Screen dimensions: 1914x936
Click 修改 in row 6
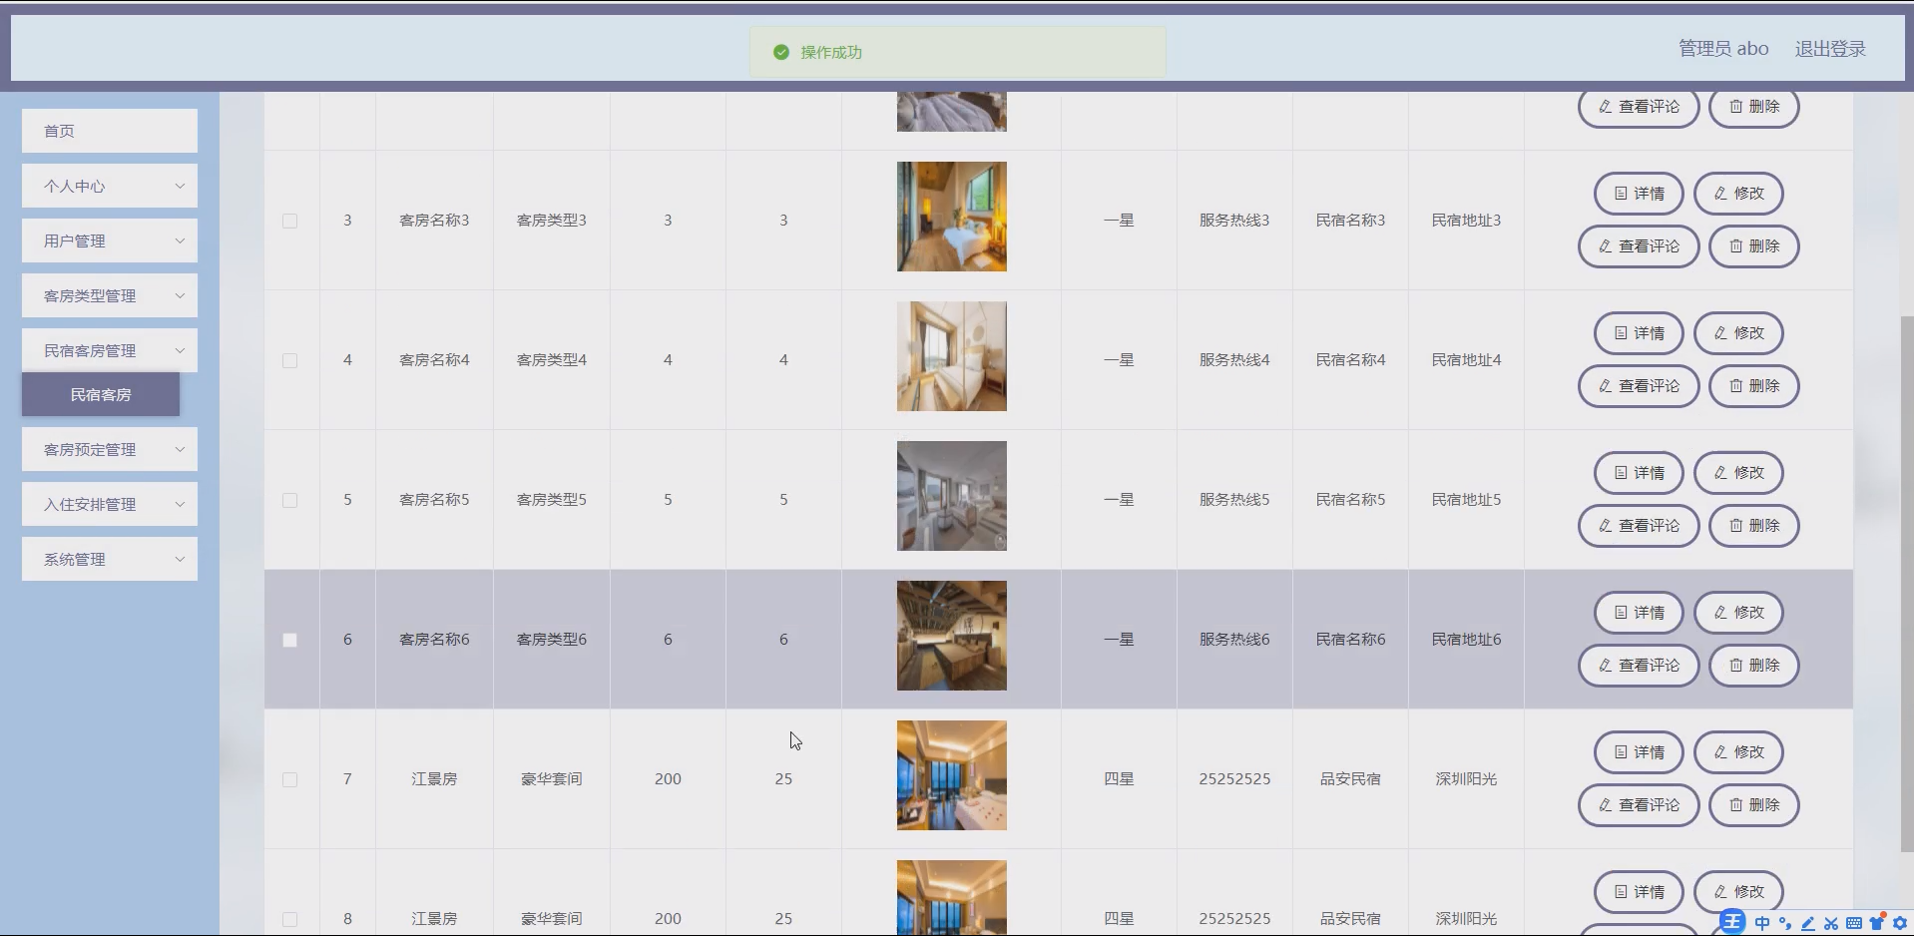[1738, 612]
